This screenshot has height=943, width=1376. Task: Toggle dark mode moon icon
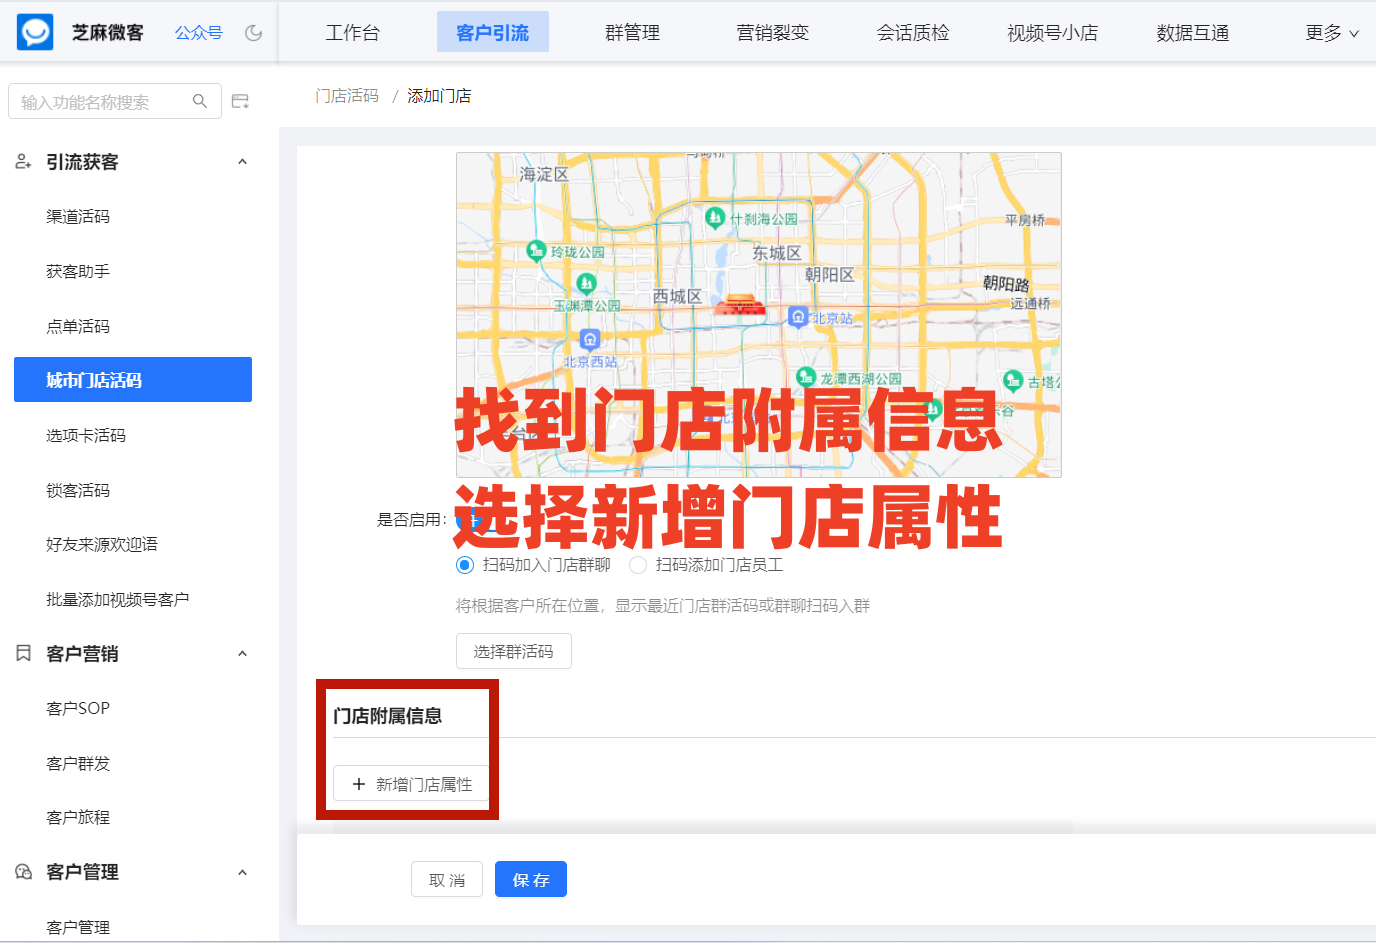point(254,33)
